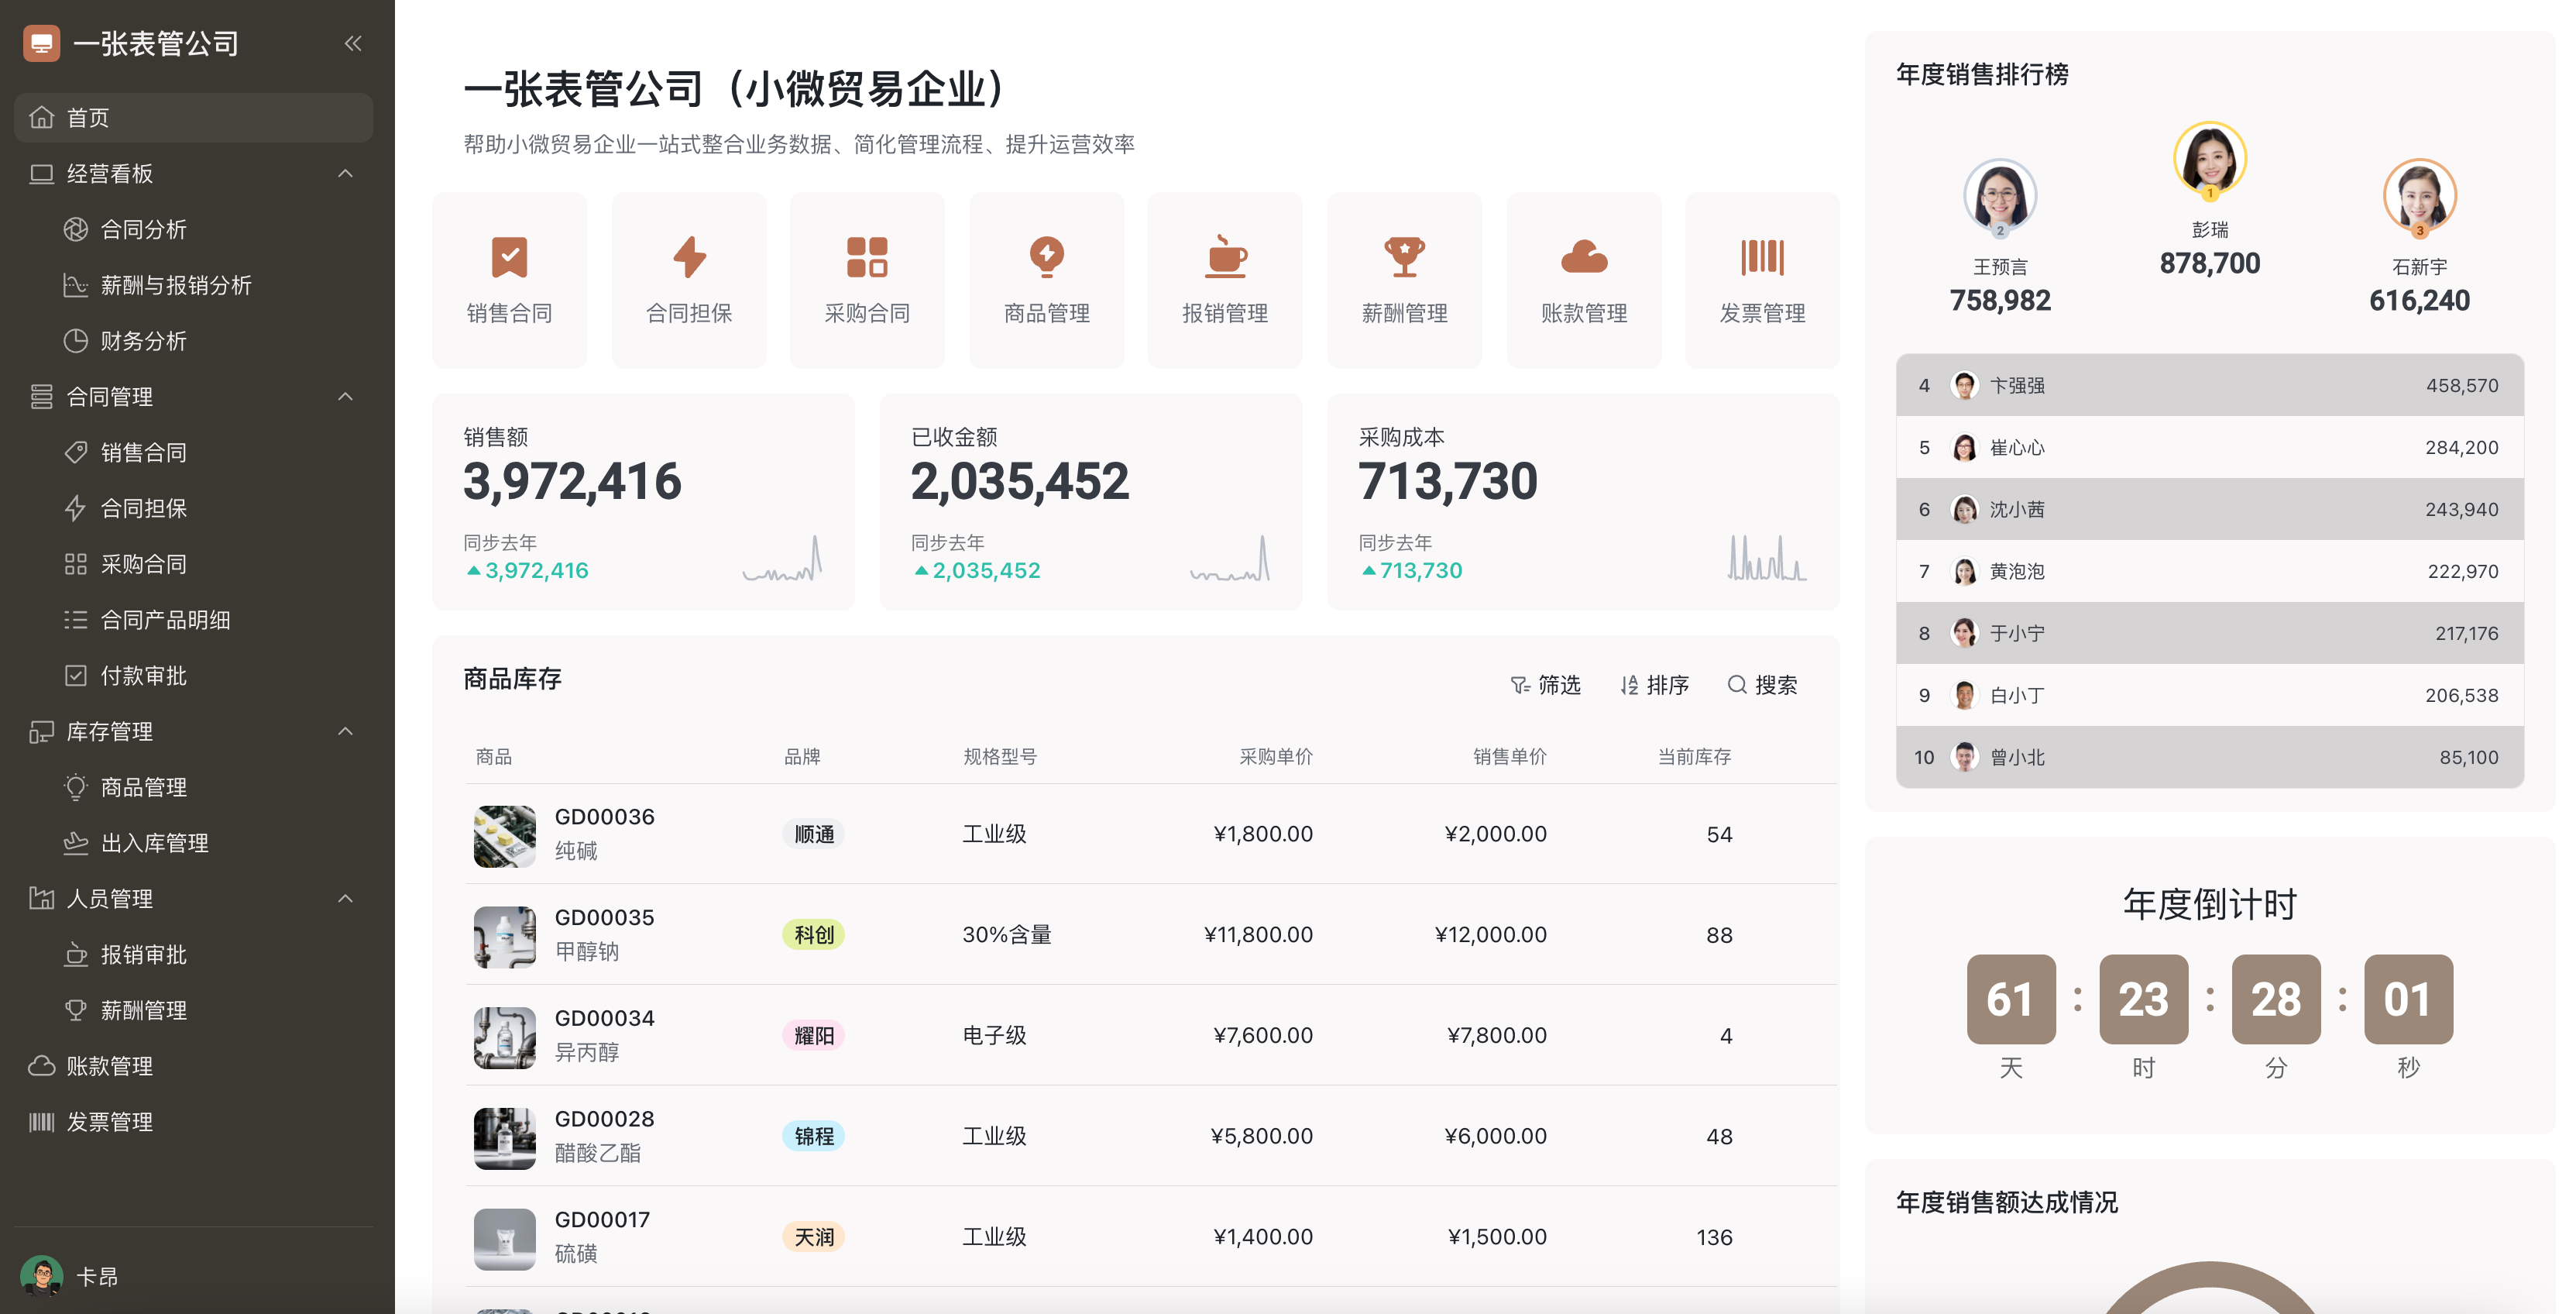Click the 合同担保 lightning bolt card
The height and width of the screenshot is (1314, 2576).
pyautogui.click(x=688, y=257)
